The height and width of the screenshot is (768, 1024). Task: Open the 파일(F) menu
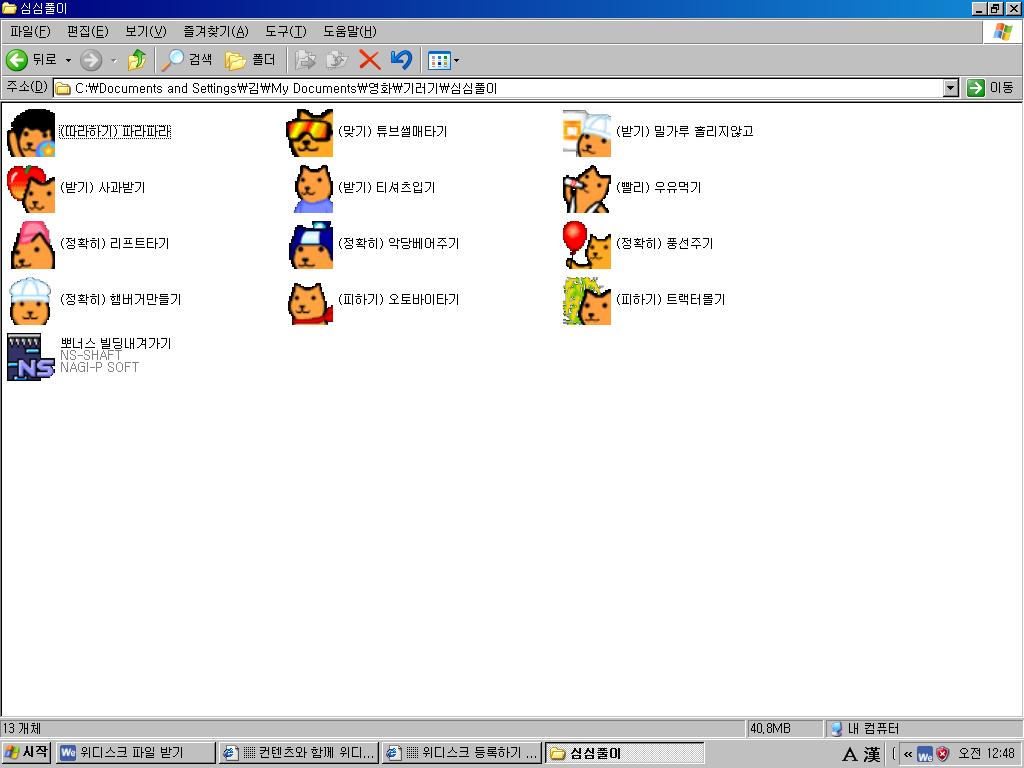coord(29,31)
